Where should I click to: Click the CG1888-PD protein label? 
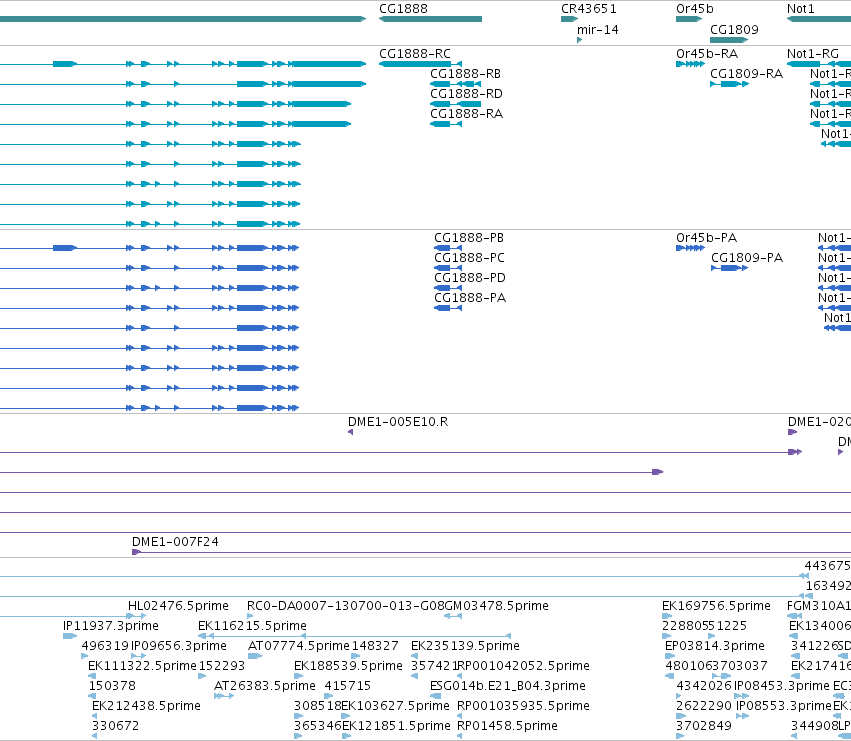point(469,278)
